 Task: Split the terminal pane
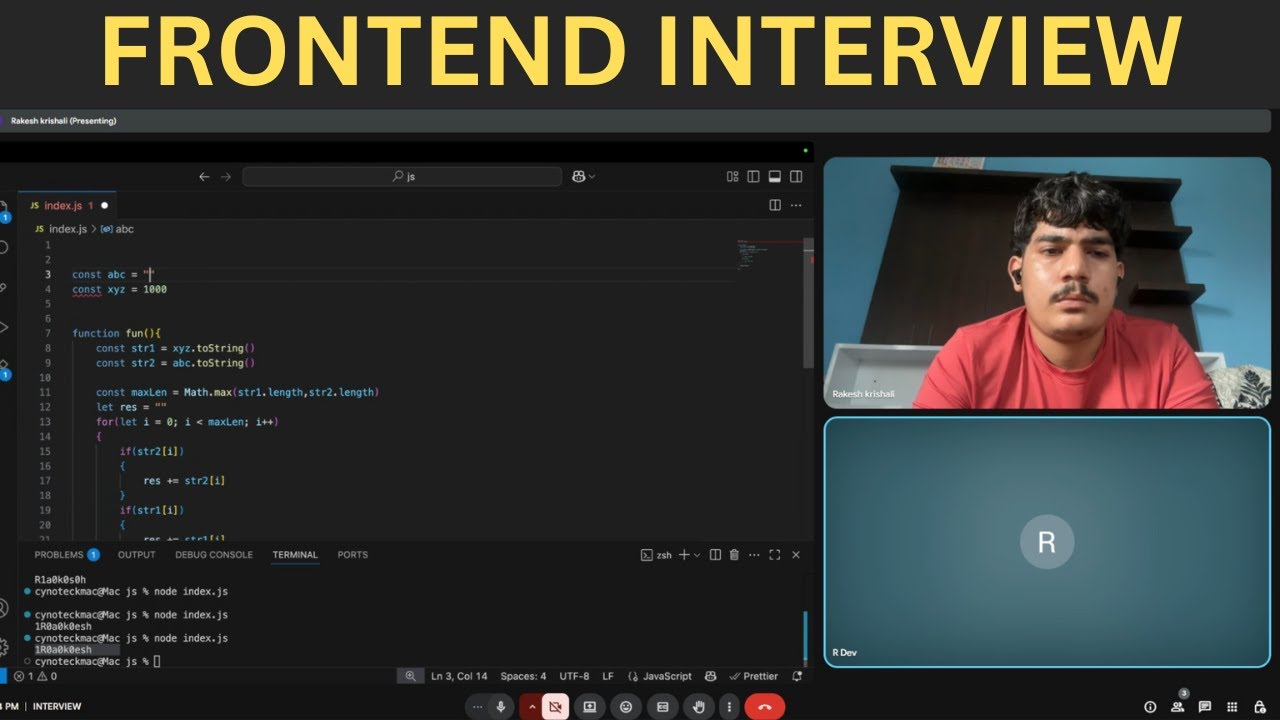click(x=715, y=554)
